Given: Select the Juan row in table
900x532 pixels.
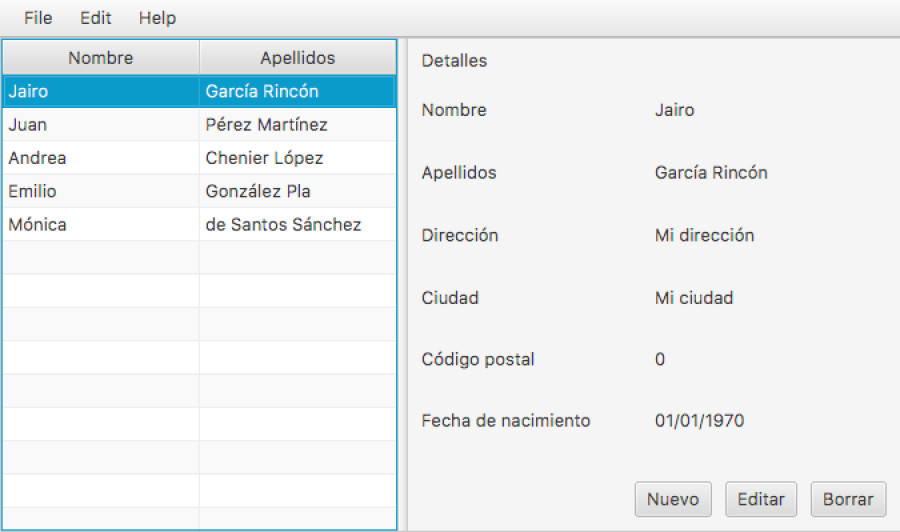Looking at the screenshot, I should point(199,125).
